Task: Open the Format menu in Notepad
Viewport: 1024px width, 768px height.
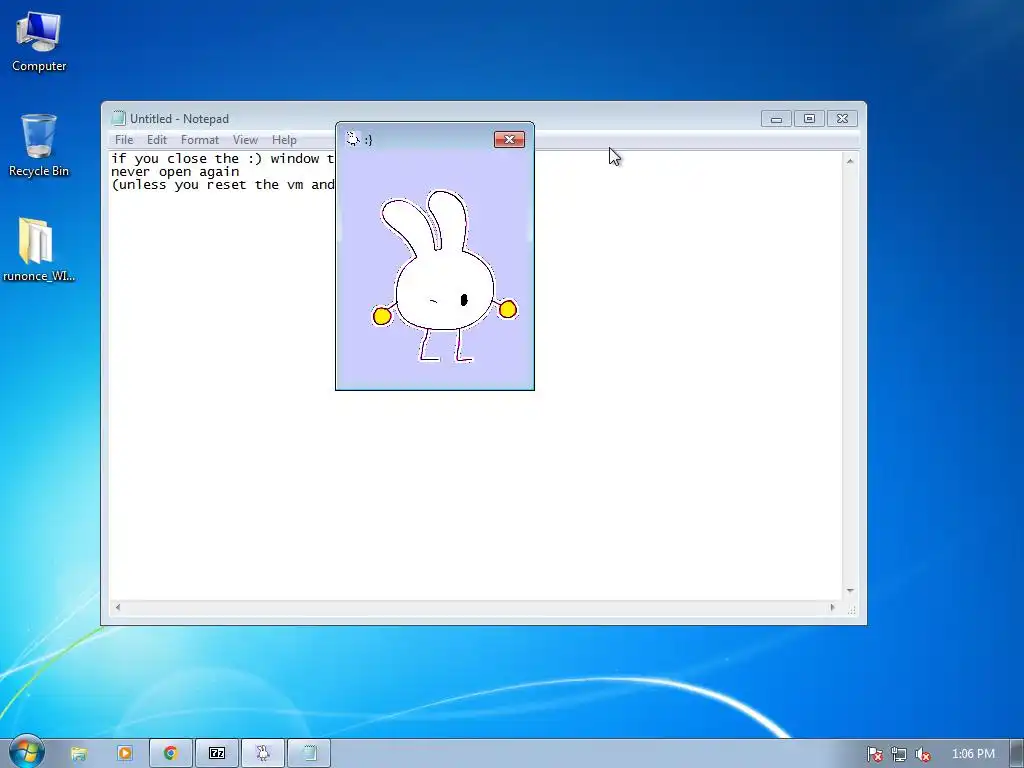Action: pyautogui.click(x=200, y=140)
